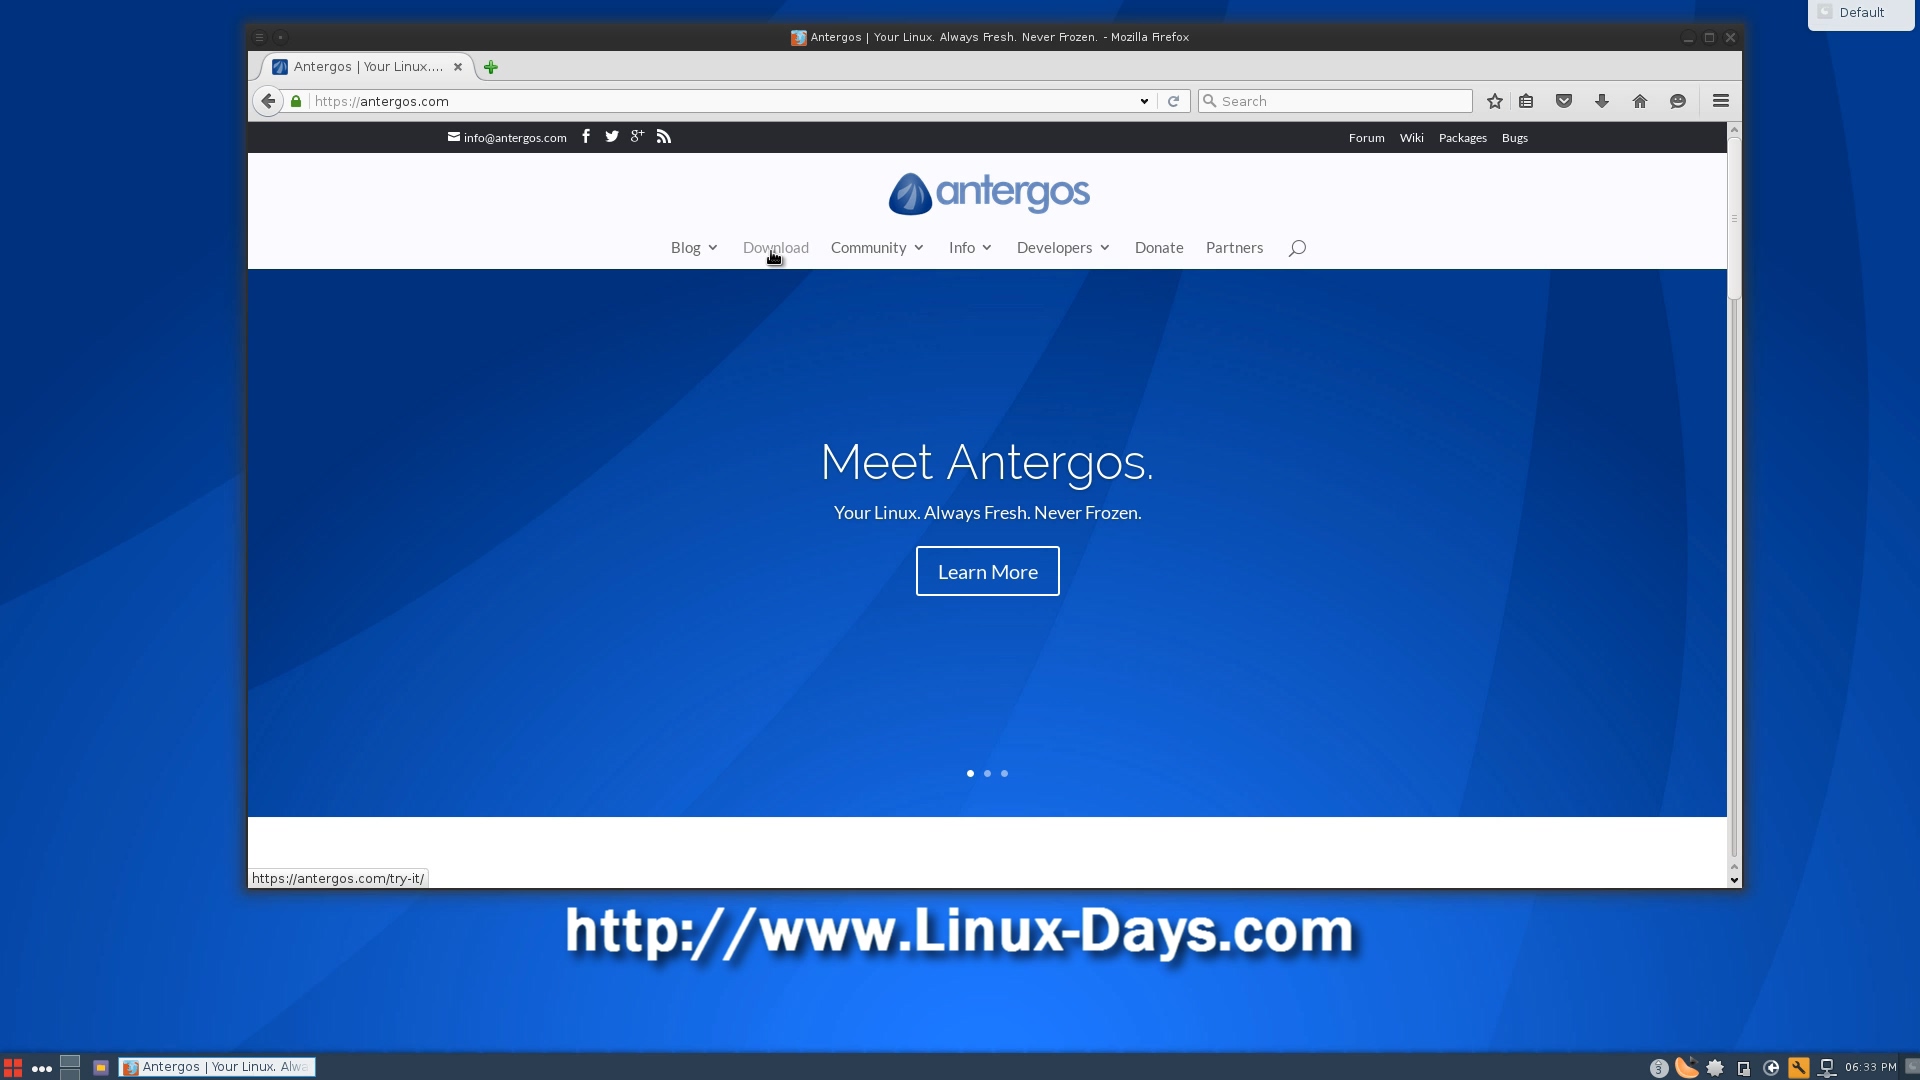The height and width of the screenshot is (1080, 1920).
Task: Open the file manager taskbar launcher
Action: click(100, 1067)
